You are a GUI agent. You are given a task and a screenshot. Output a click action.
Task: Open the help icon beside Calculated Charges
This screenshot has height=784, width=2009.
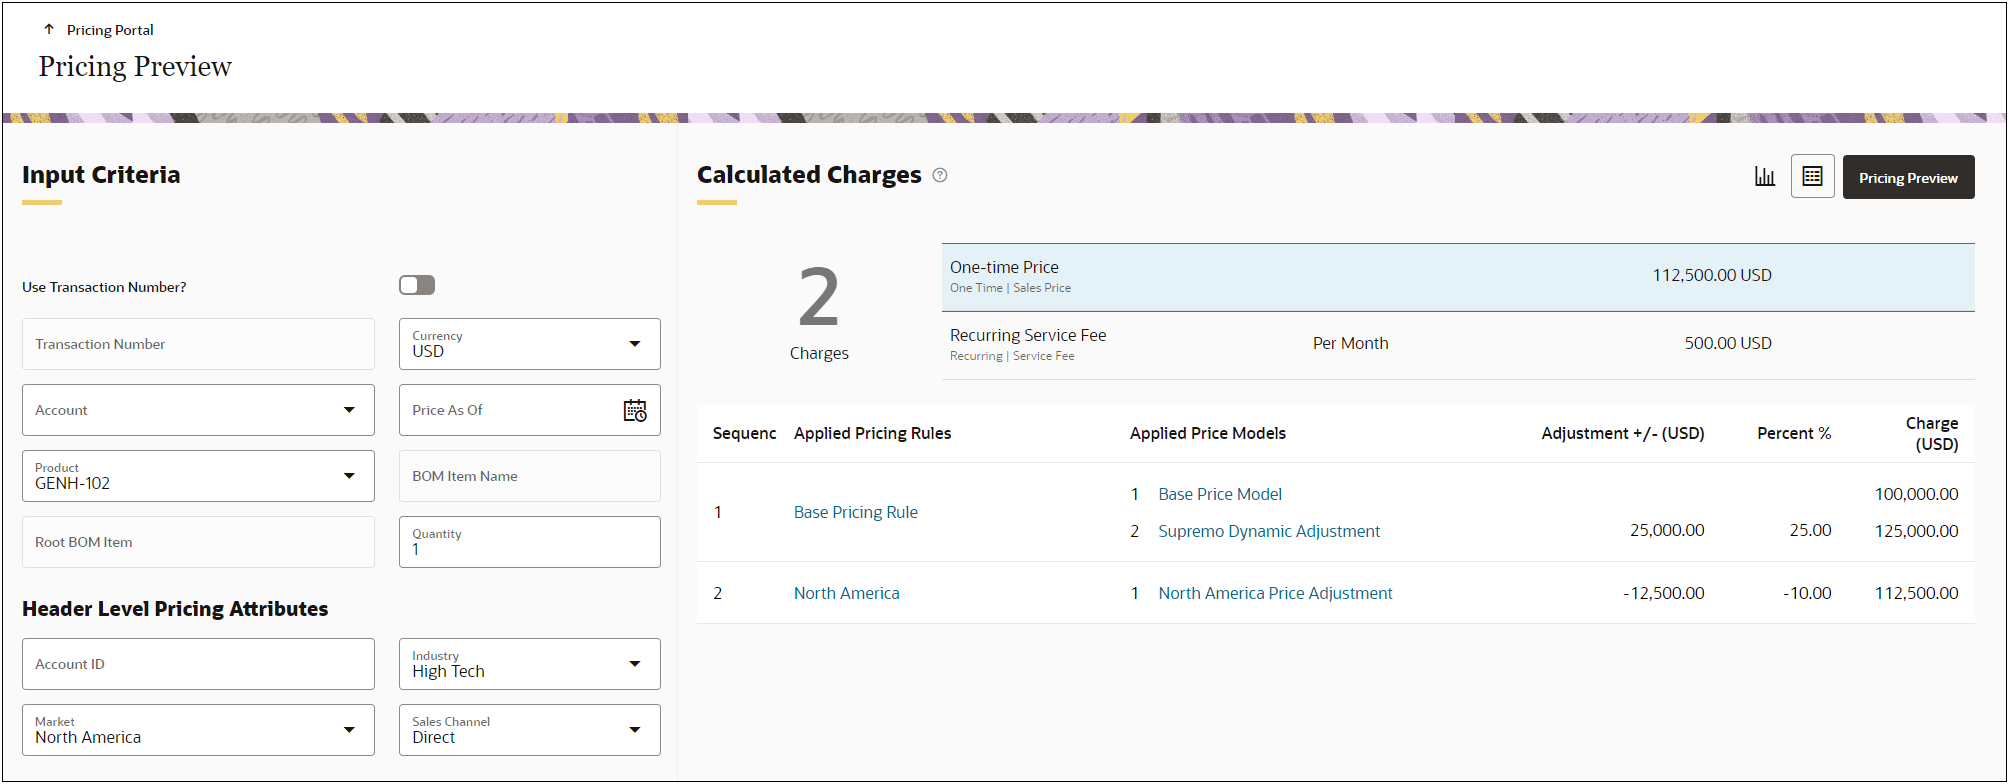[x=940, y=175]
